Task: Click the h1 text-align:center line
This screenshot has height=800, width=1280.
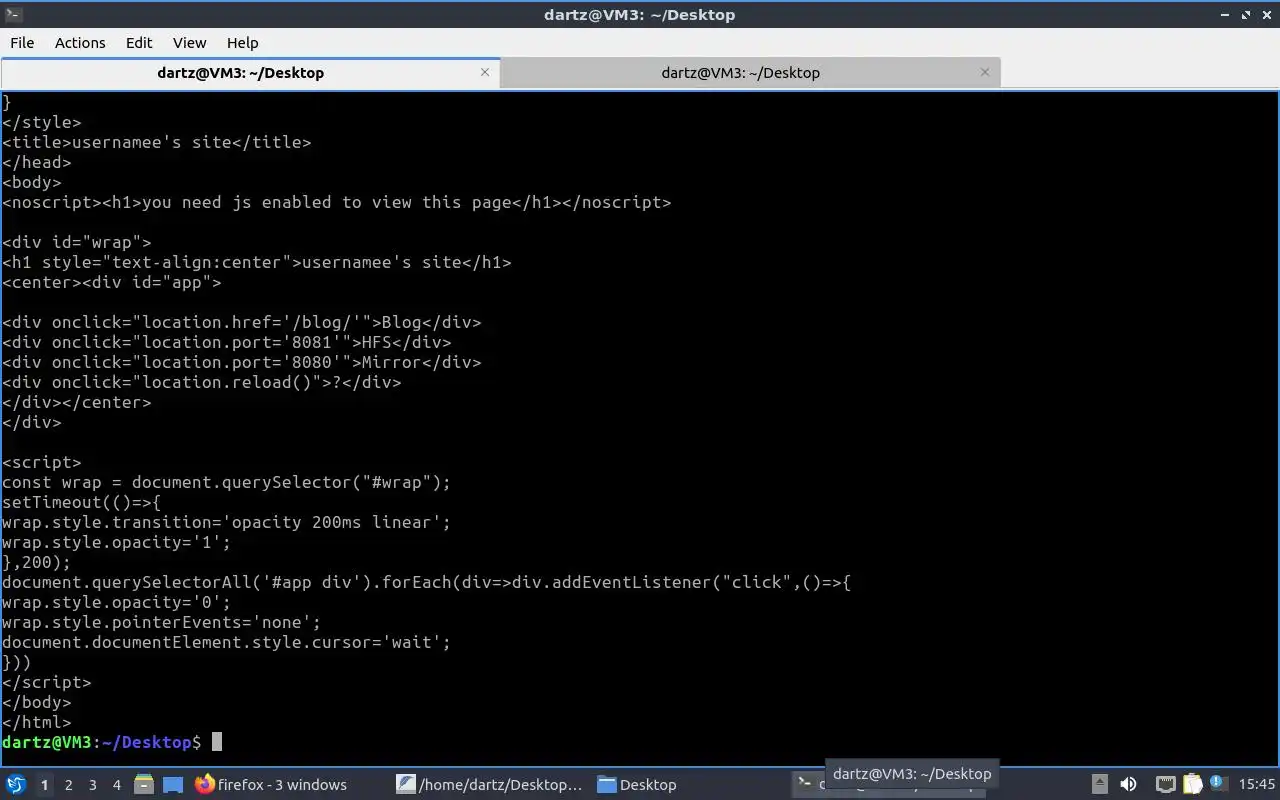Action: click(x=257, y=262)
